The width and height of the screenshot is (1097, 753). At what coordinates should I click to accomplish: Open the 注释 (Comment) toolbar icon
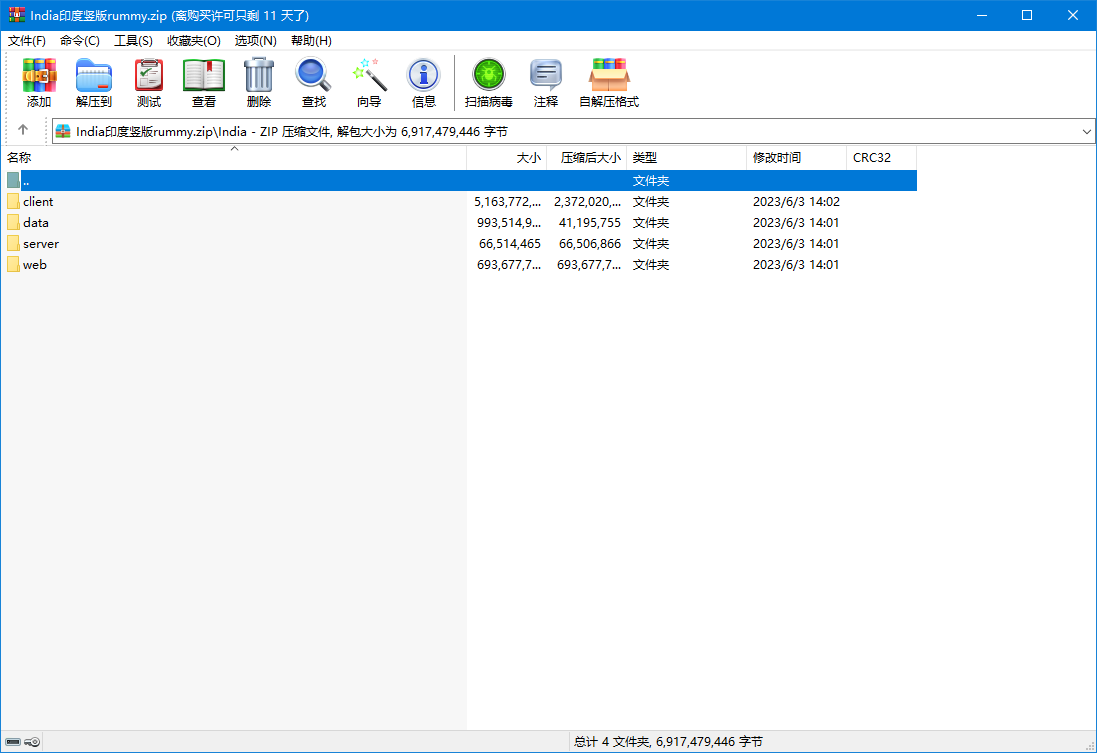coord(546,83)
